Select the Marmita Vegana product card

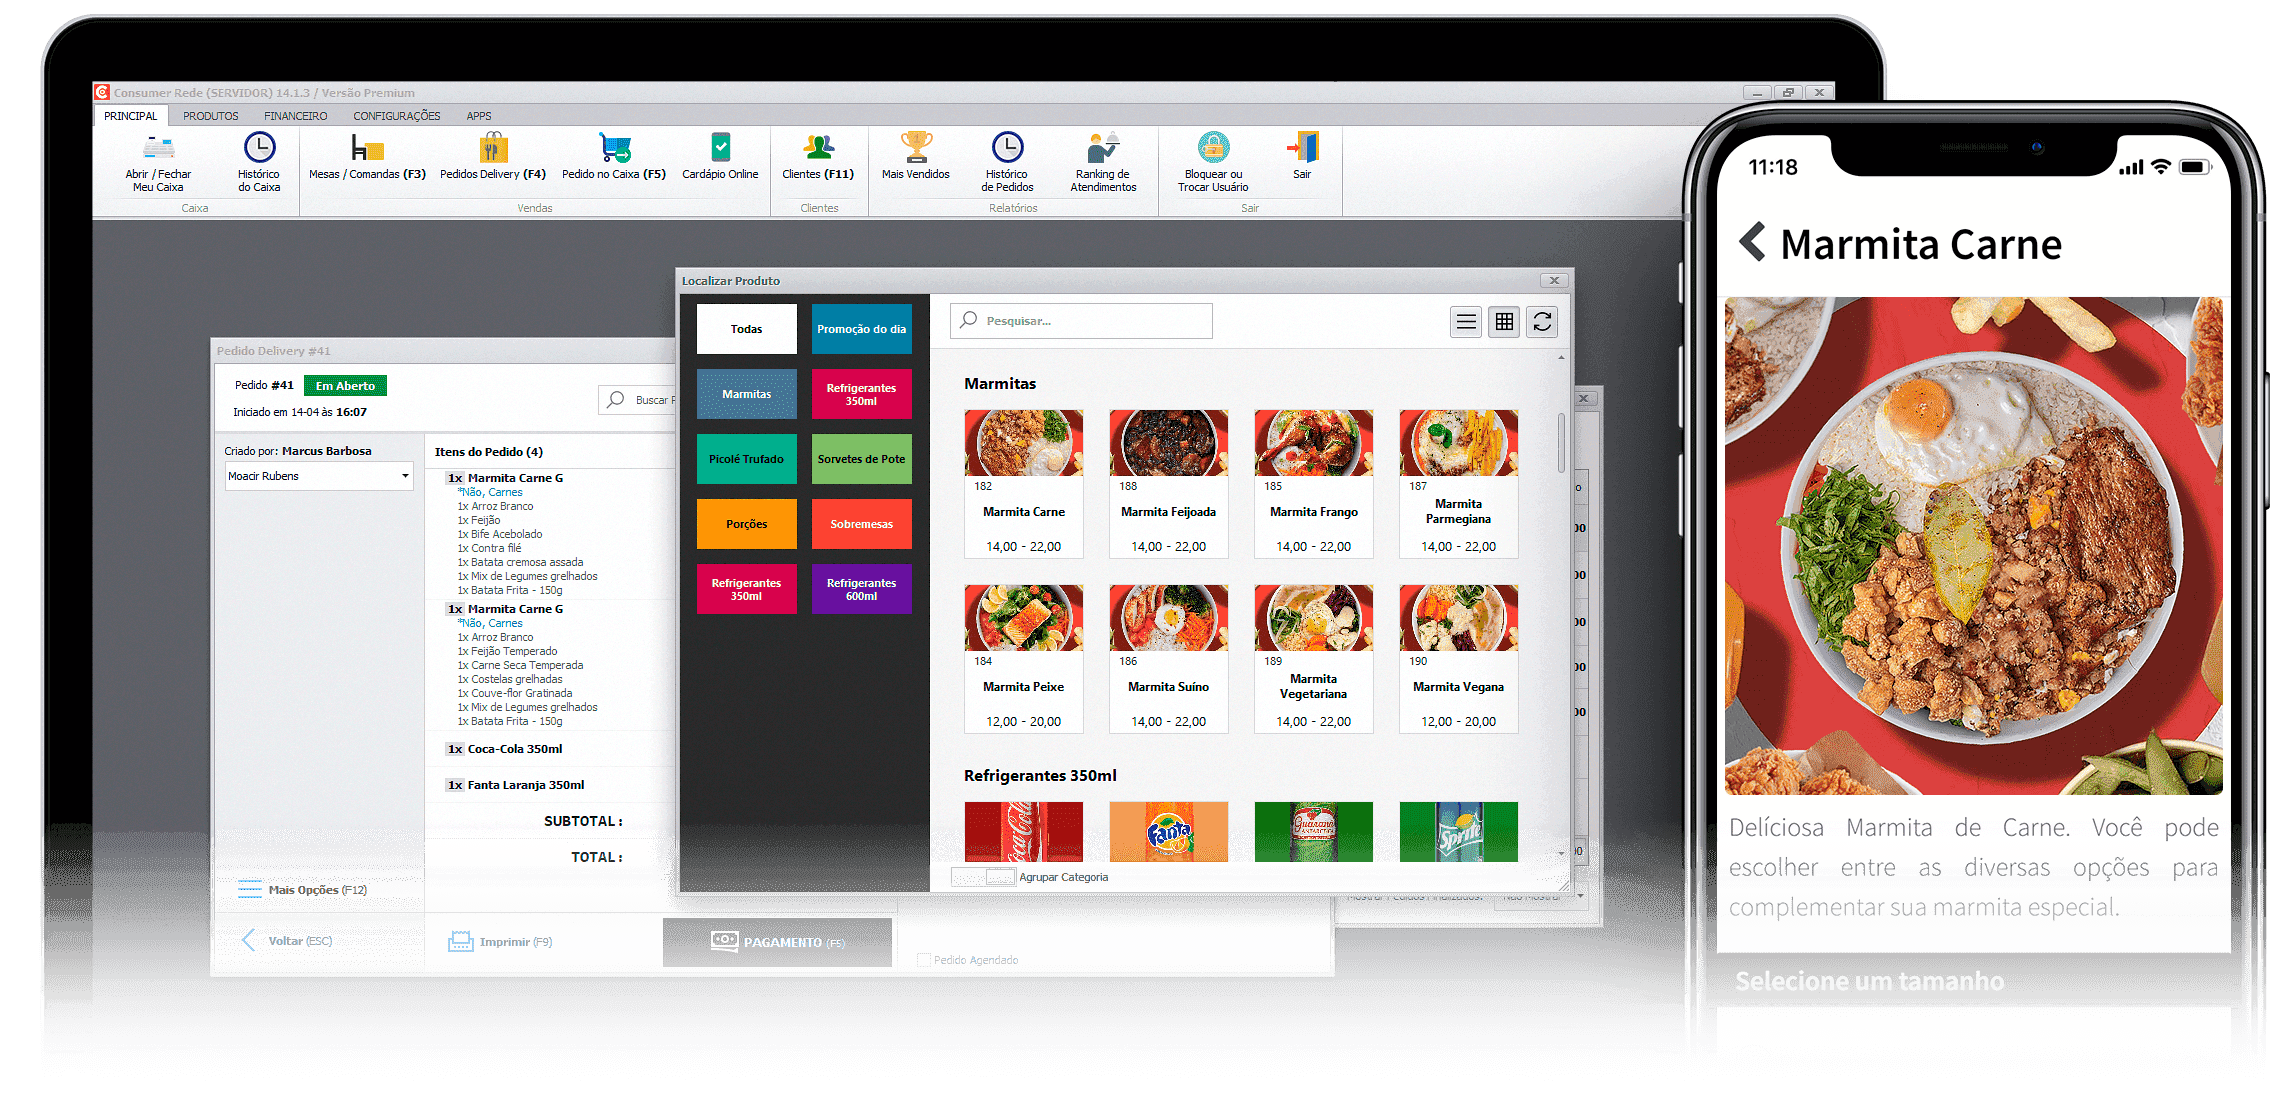click(x=1459, y=659)
